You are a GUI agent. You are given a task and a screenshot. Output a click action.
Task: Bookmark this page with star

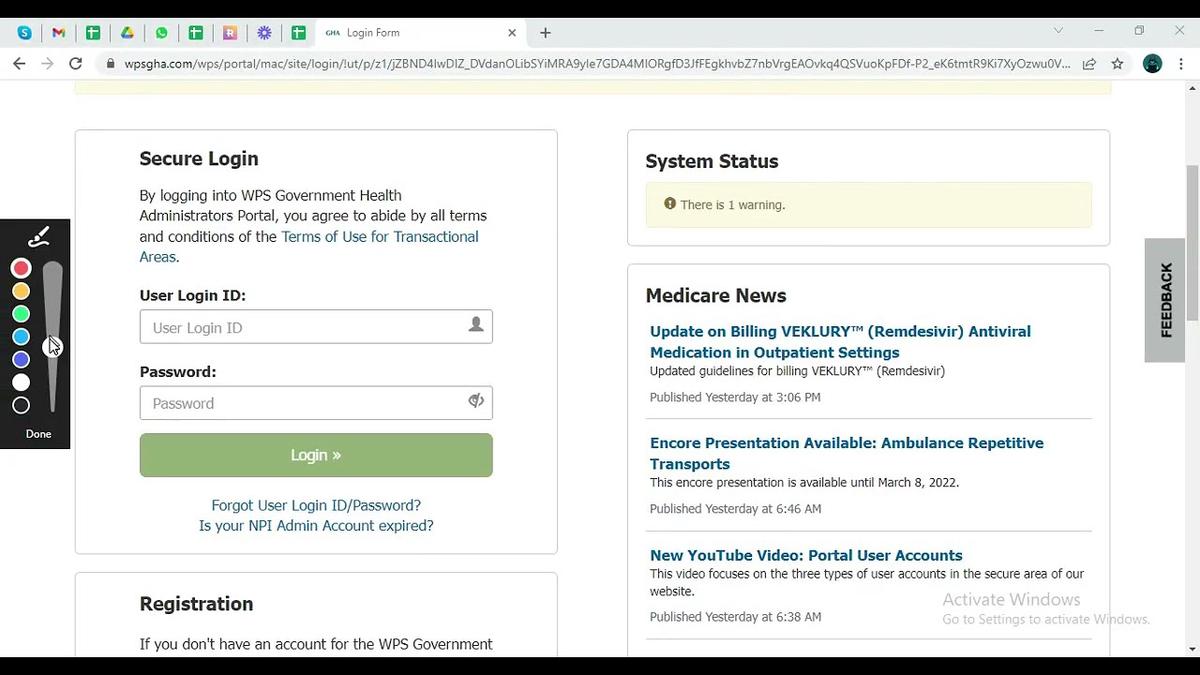1117,63
